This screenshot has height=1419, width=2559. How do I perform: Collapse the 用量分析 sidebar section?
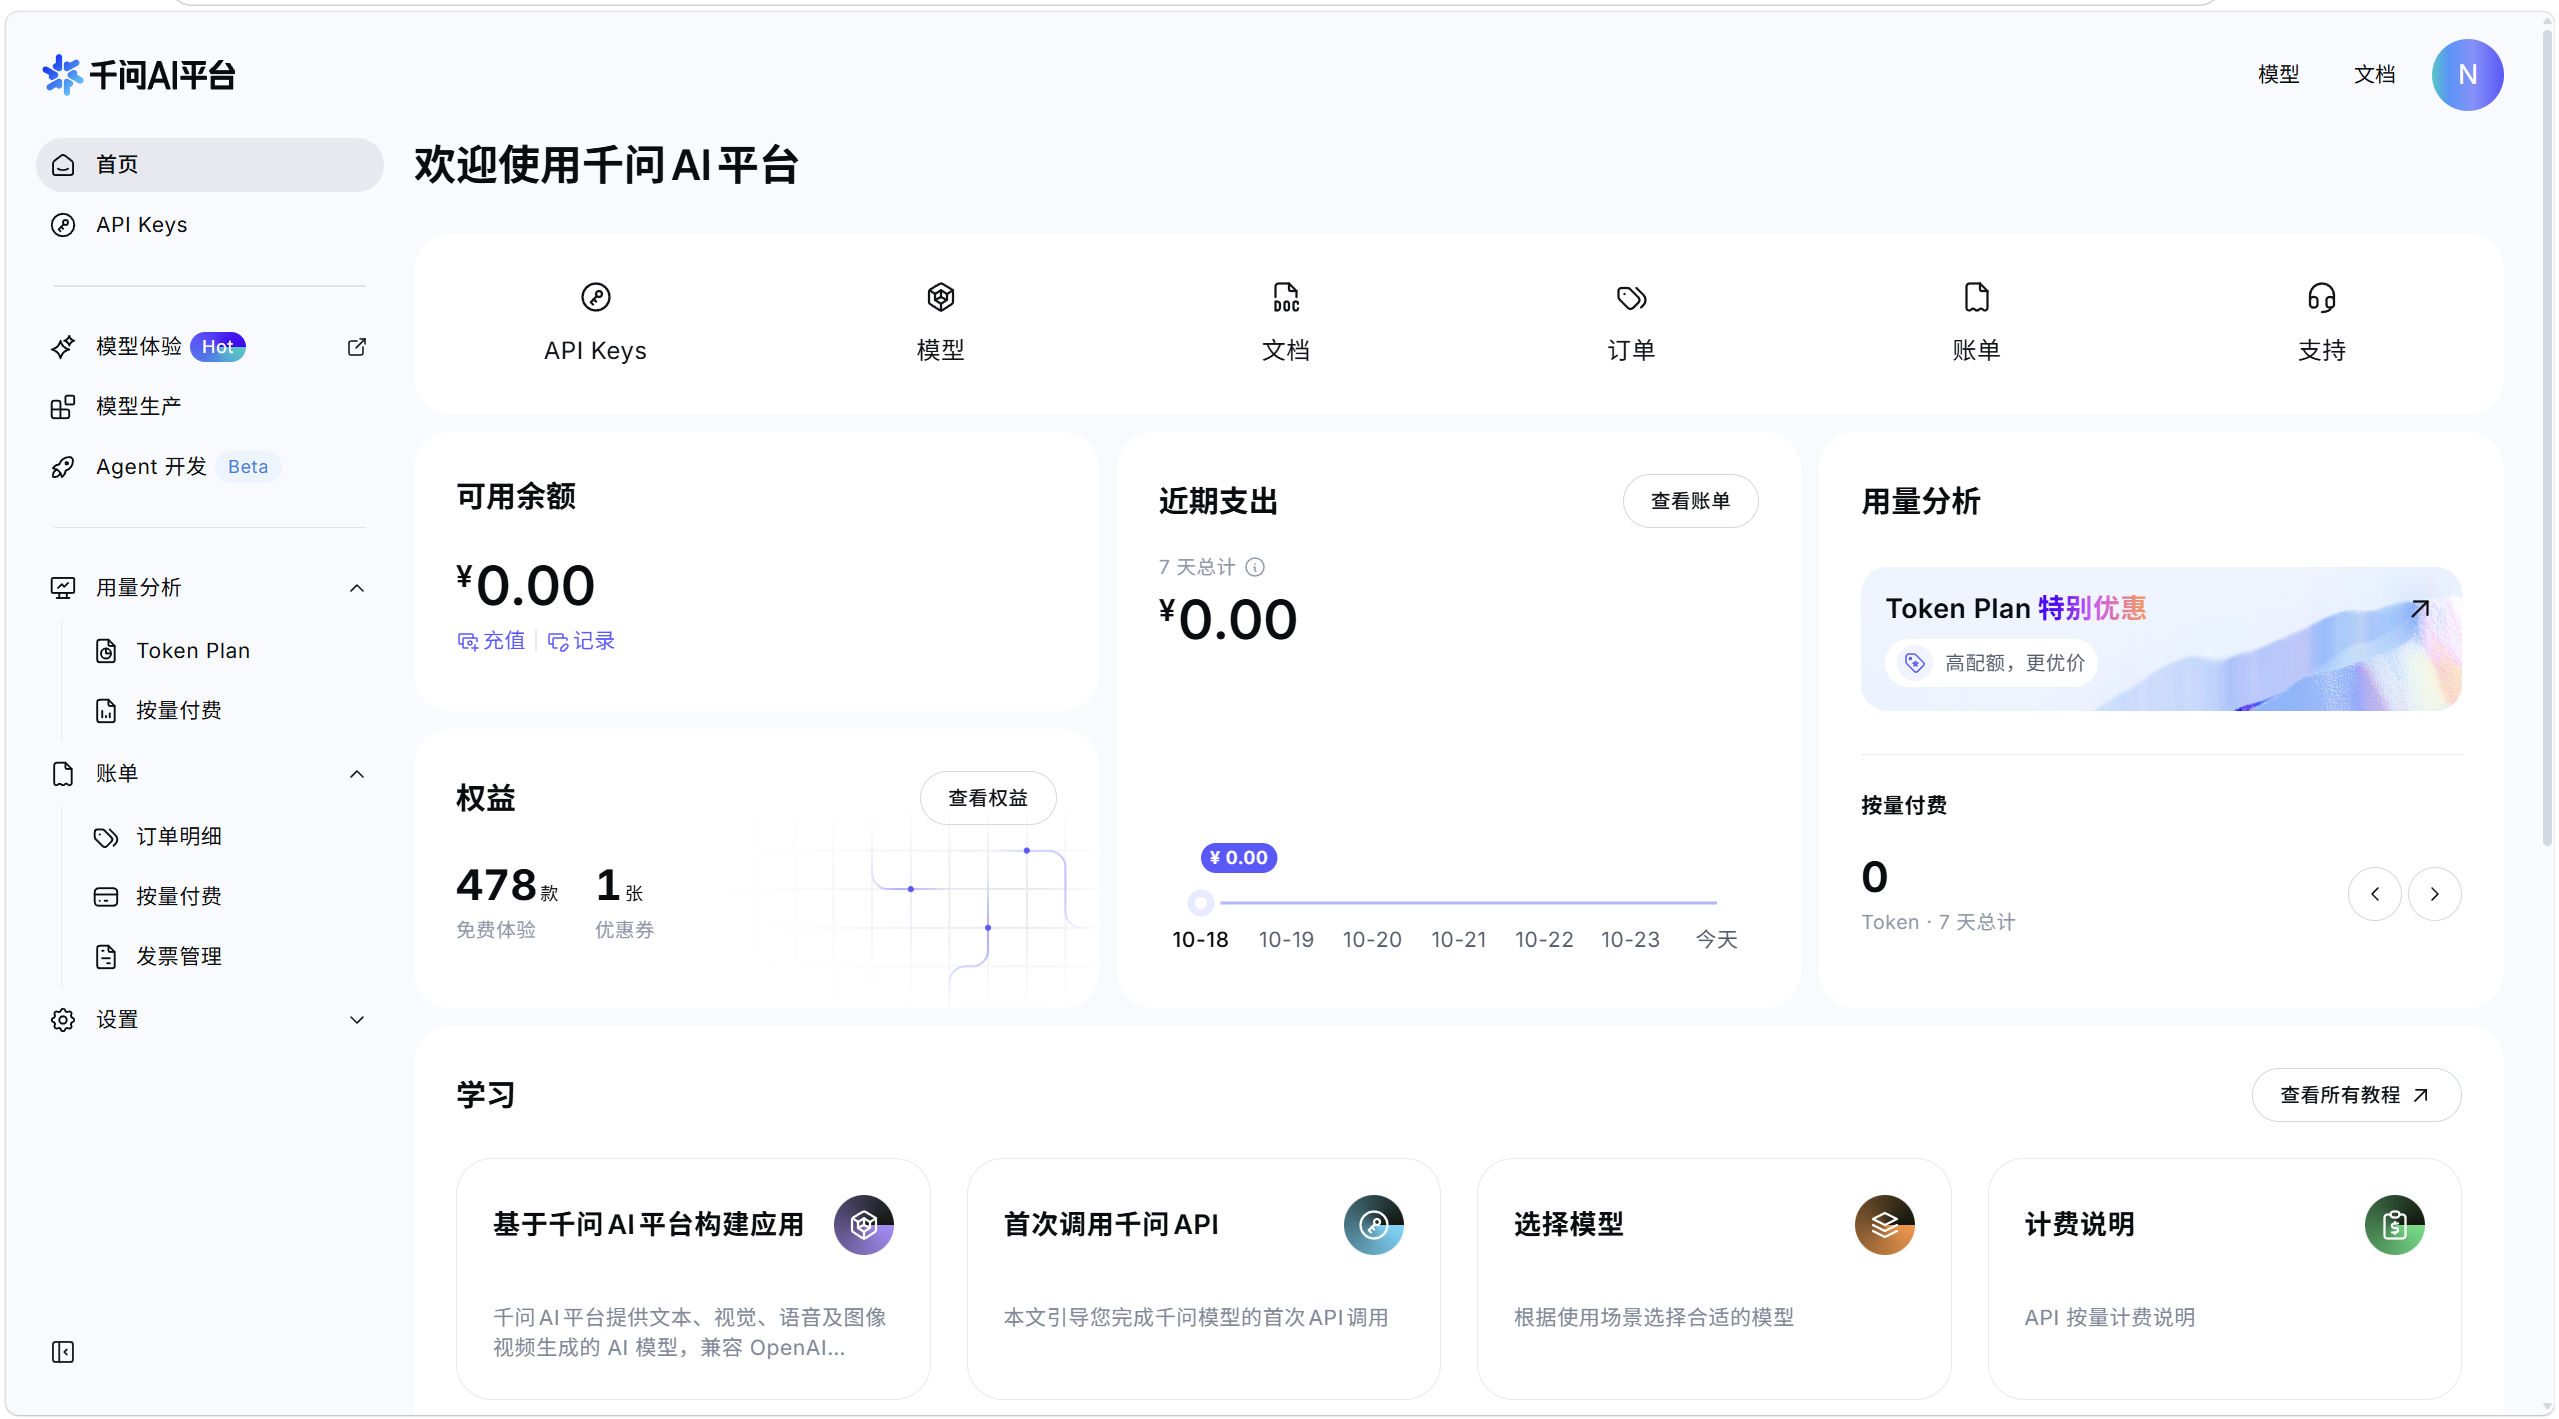click(x=357, y=588)
